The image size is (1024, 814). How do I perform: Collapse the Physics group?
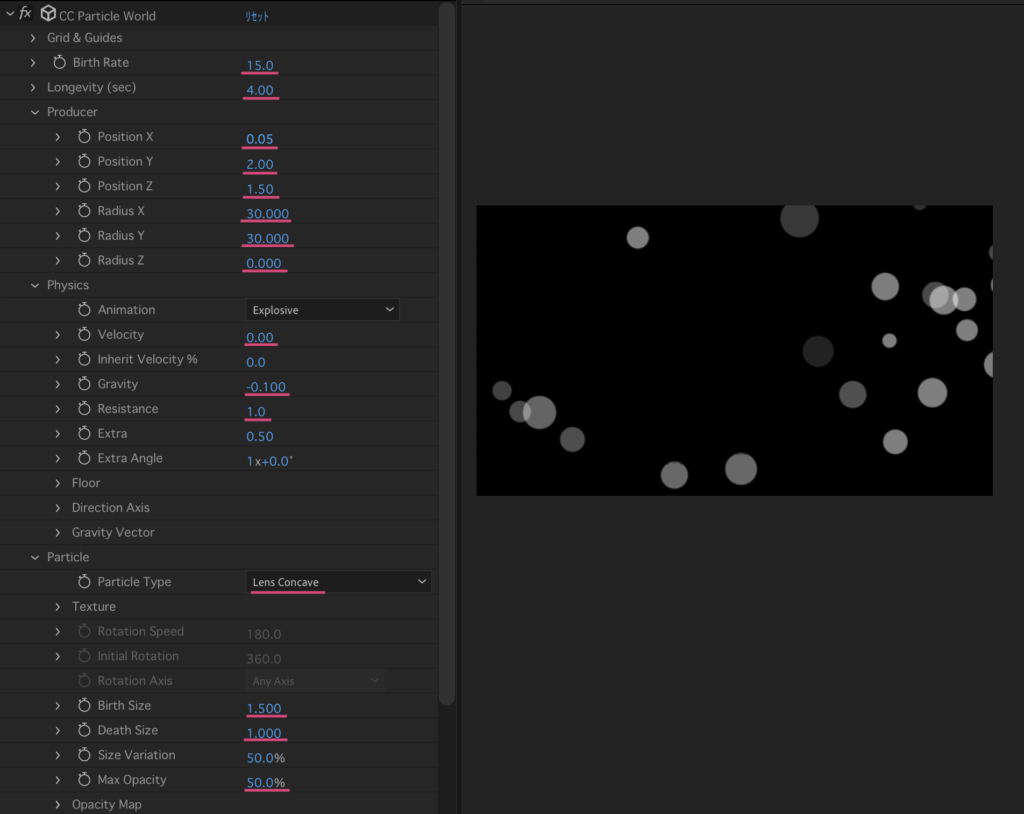[34, 285]
